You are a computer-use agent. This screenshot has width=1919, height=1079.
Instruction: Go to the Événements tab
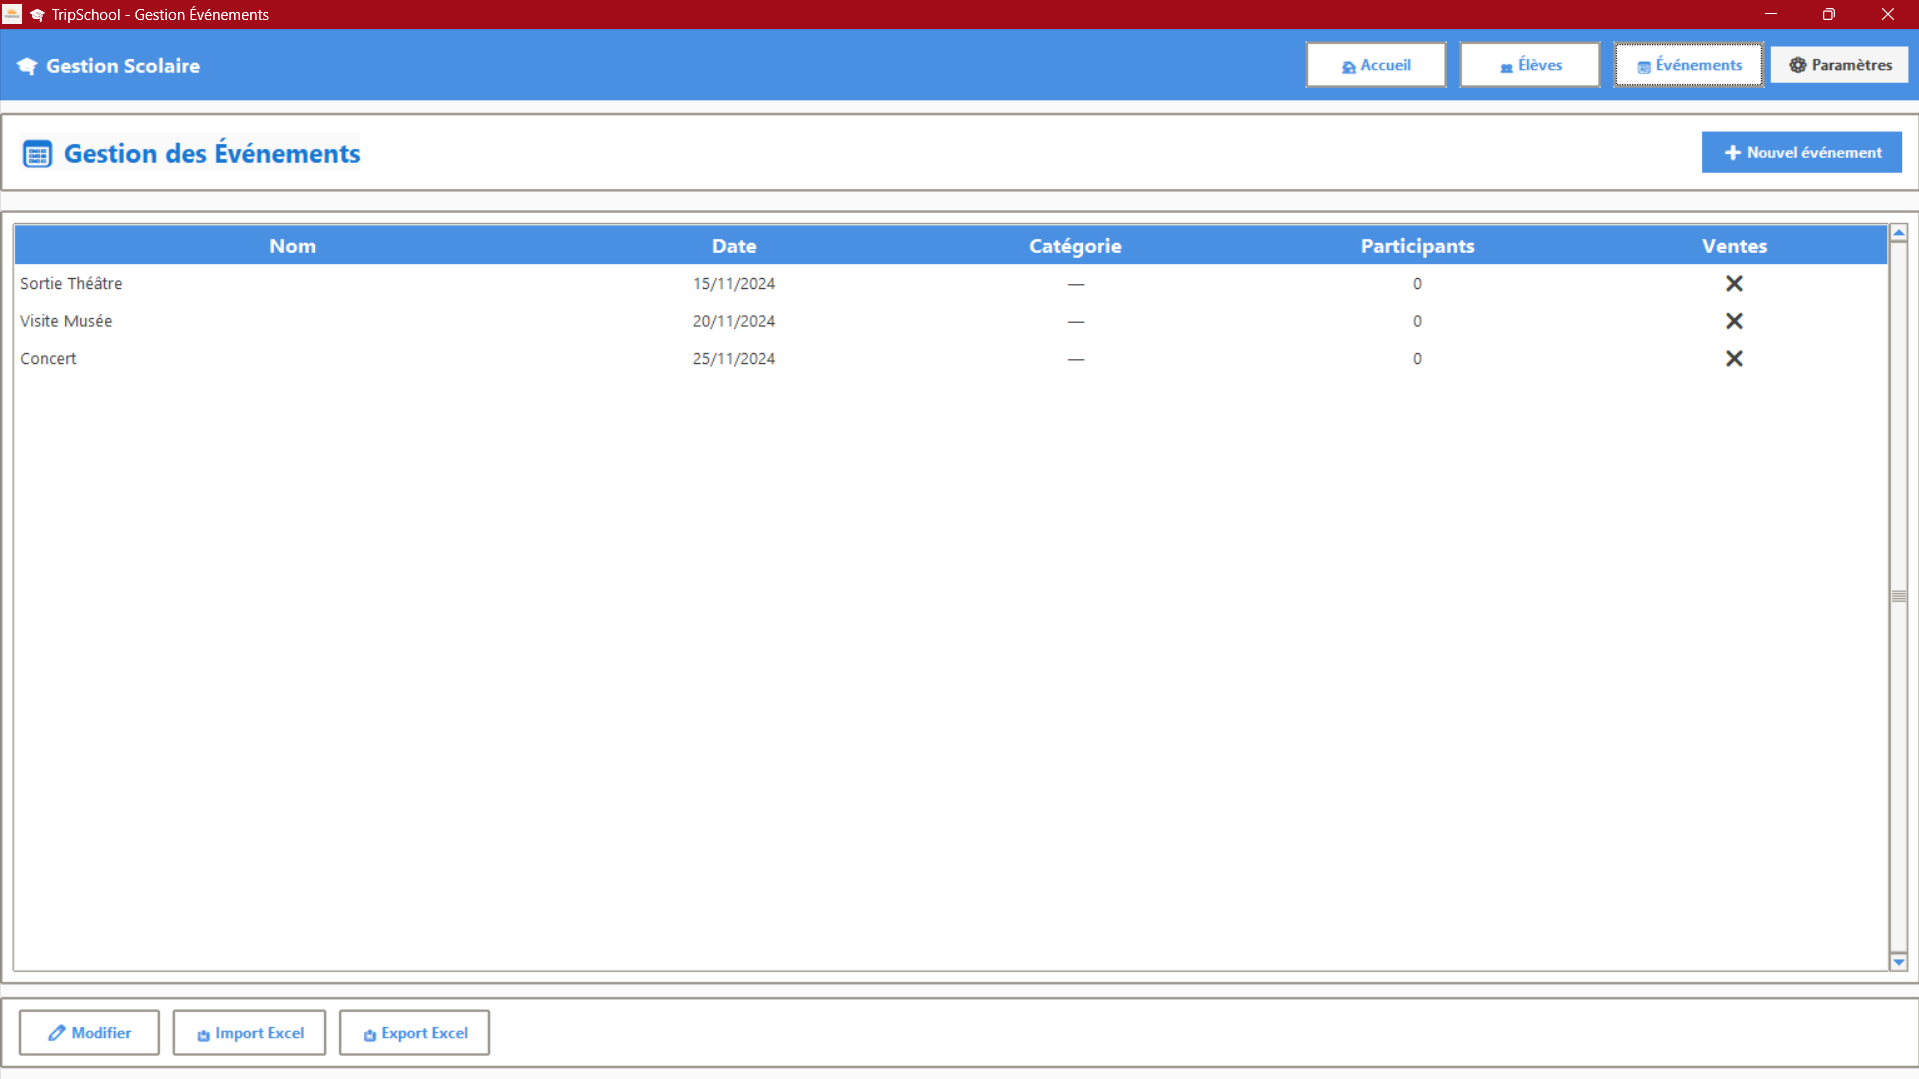1688,65
